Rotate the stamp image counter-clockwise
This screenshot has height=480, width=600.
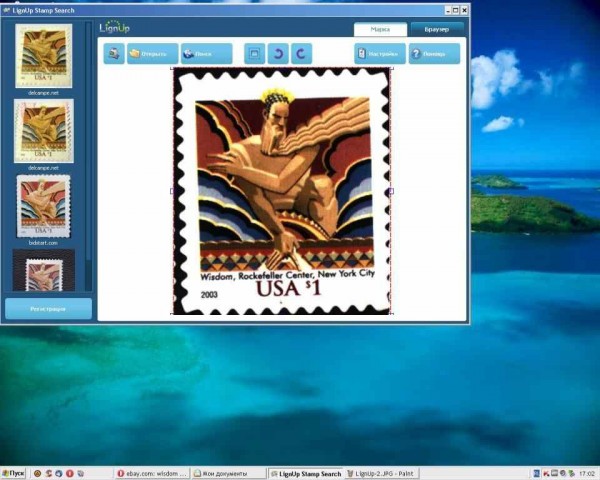(x=278, y=54)
